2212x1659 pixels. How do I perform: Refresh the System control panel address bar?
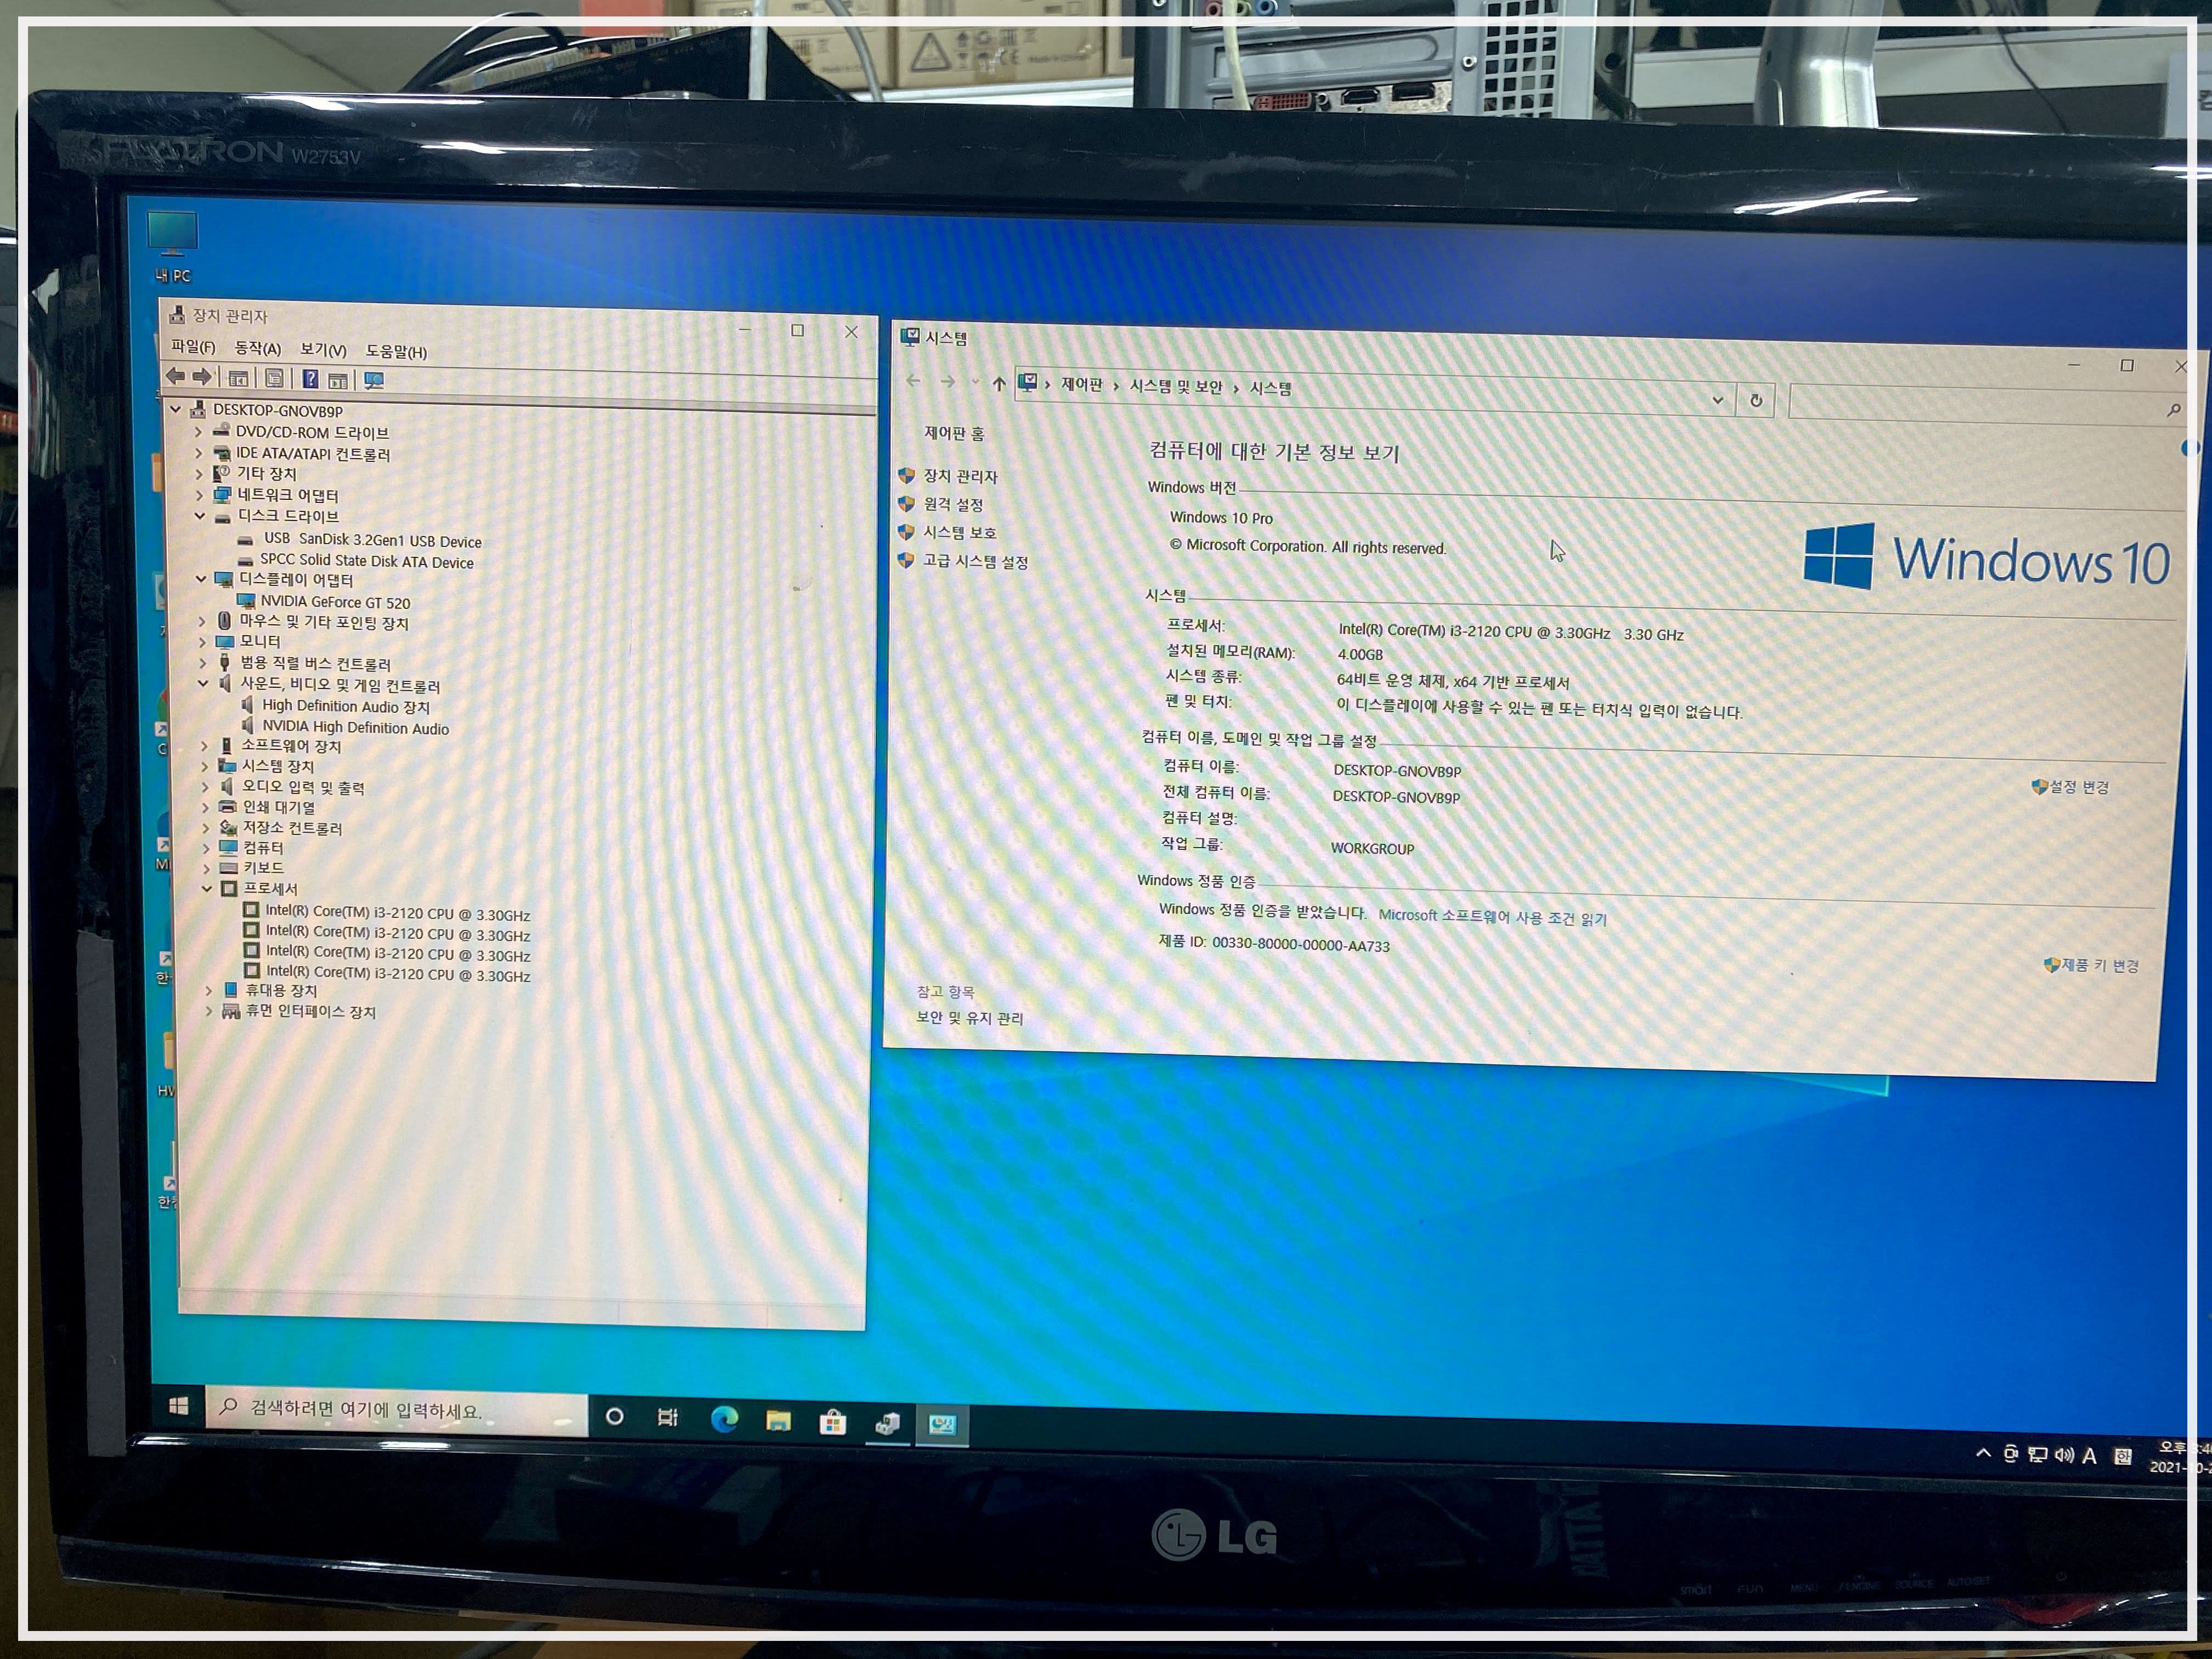pos(1756,401)
